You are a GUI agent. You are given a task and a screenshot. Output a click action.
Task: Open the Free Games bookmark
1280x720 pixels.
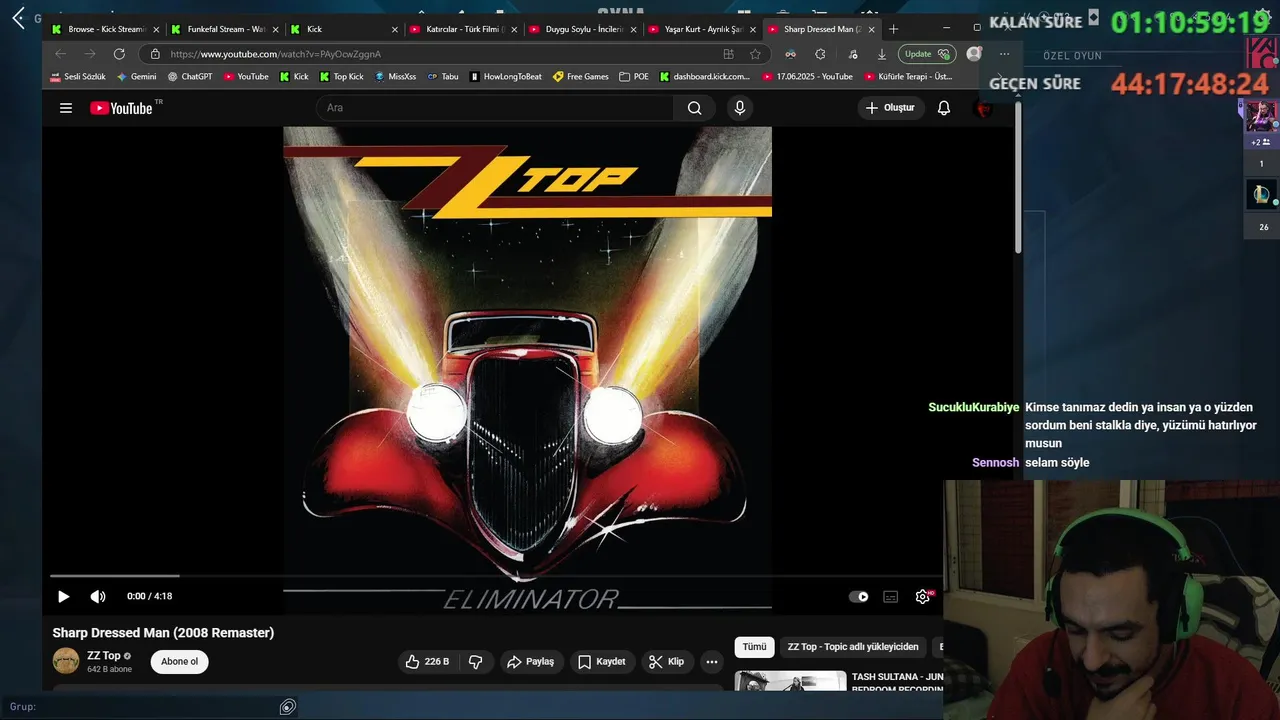click(580, 76)
